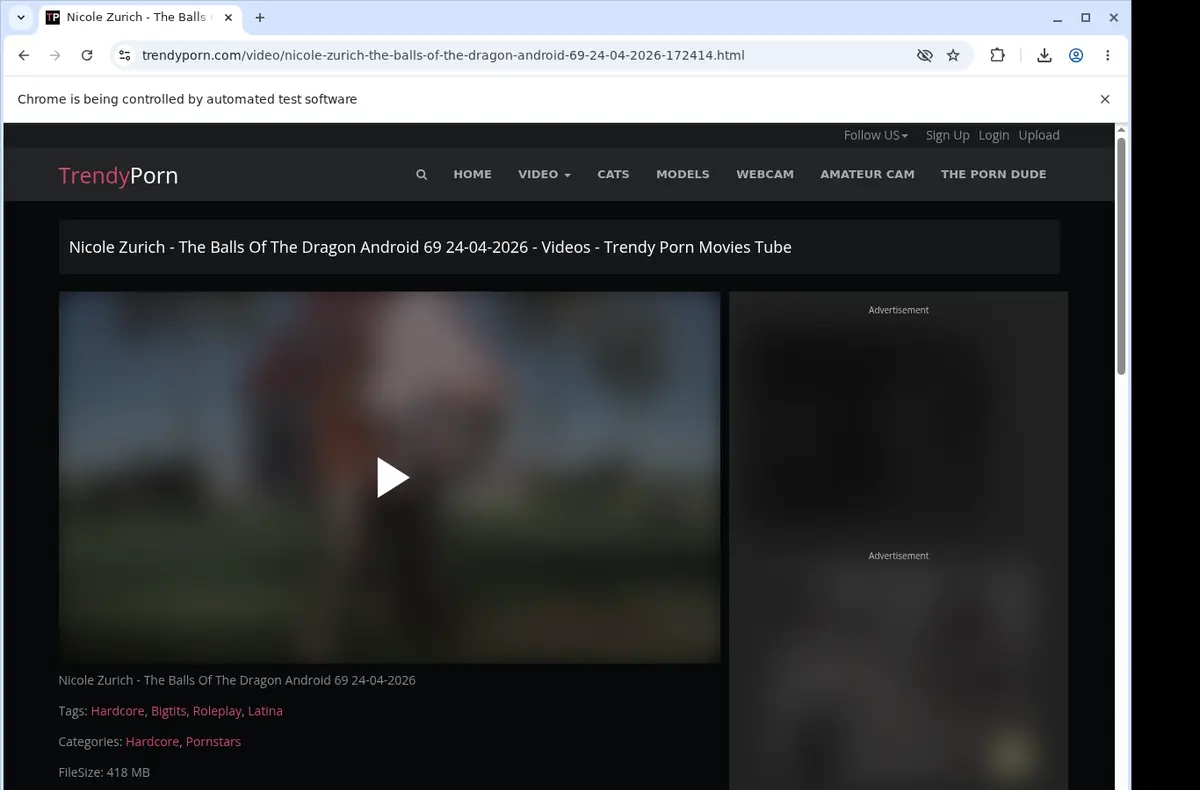Click the crossed-eye tracking protection icon
Image resolution: width=1200 pixels, height=790 pixels.
pos(925,56)
